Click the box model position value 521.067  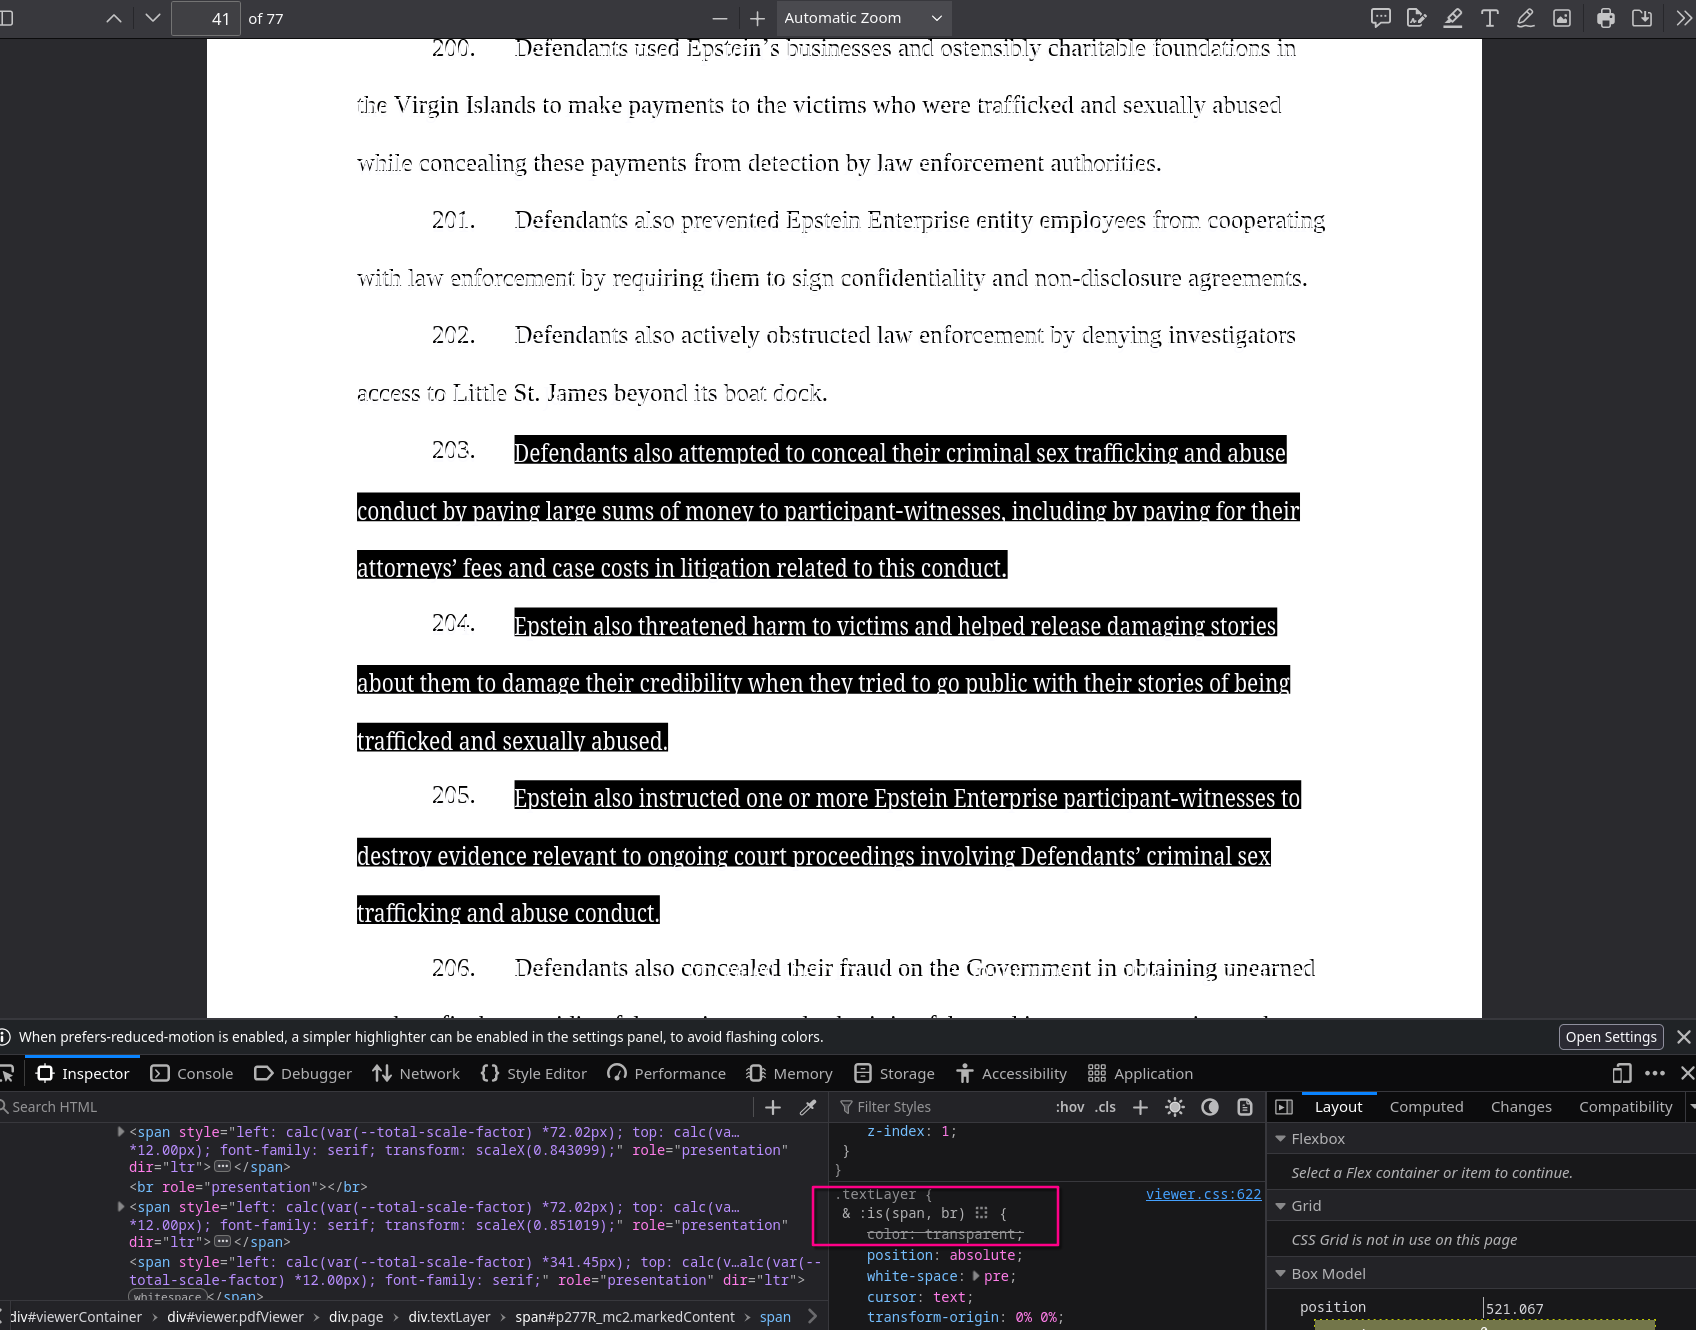(x=1514, y=1309)
